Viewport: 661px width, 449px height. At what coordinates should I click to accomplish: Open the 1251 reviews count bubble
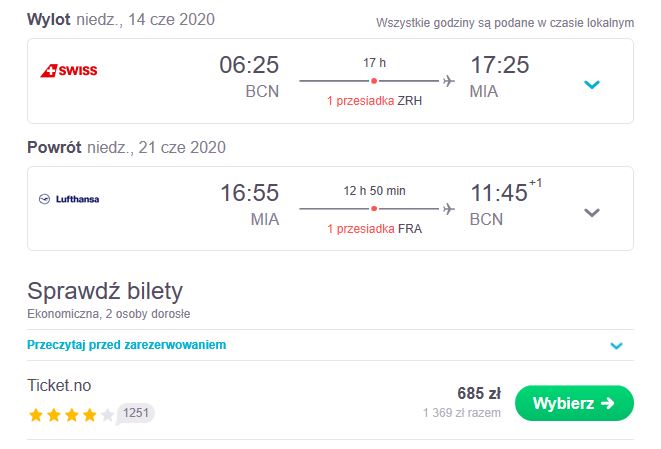[x=135, y=413]
